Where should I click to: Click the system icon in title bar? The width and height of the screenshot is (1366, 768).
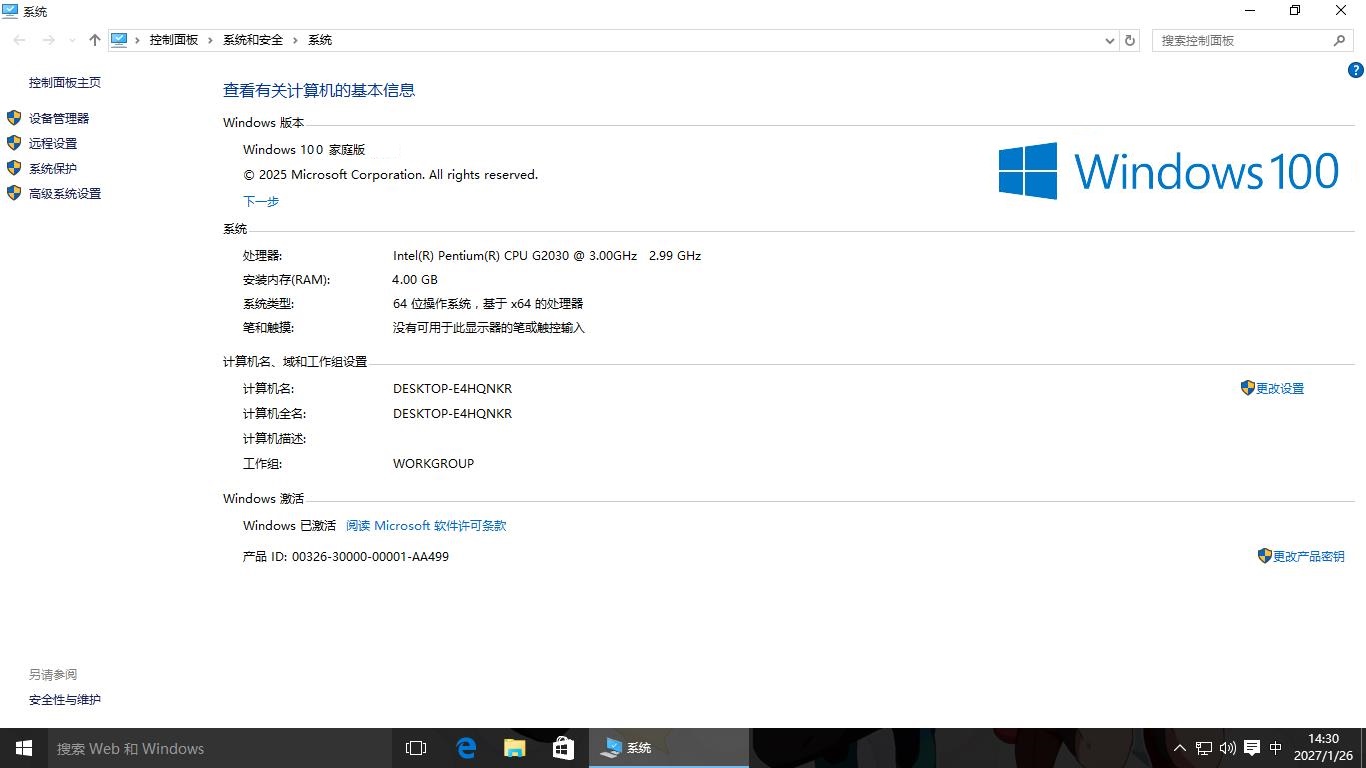[x=11, y=11]
